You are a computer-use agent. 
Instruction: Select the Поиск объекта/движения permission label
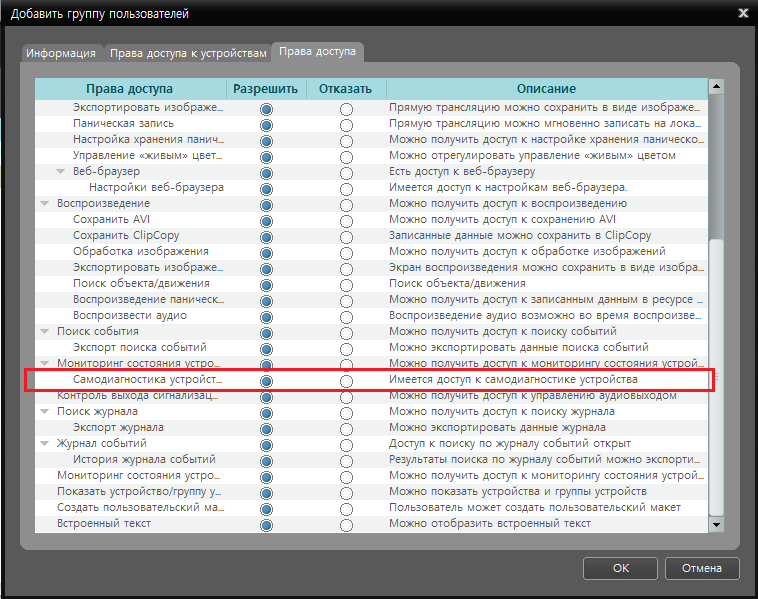[141, 283]
